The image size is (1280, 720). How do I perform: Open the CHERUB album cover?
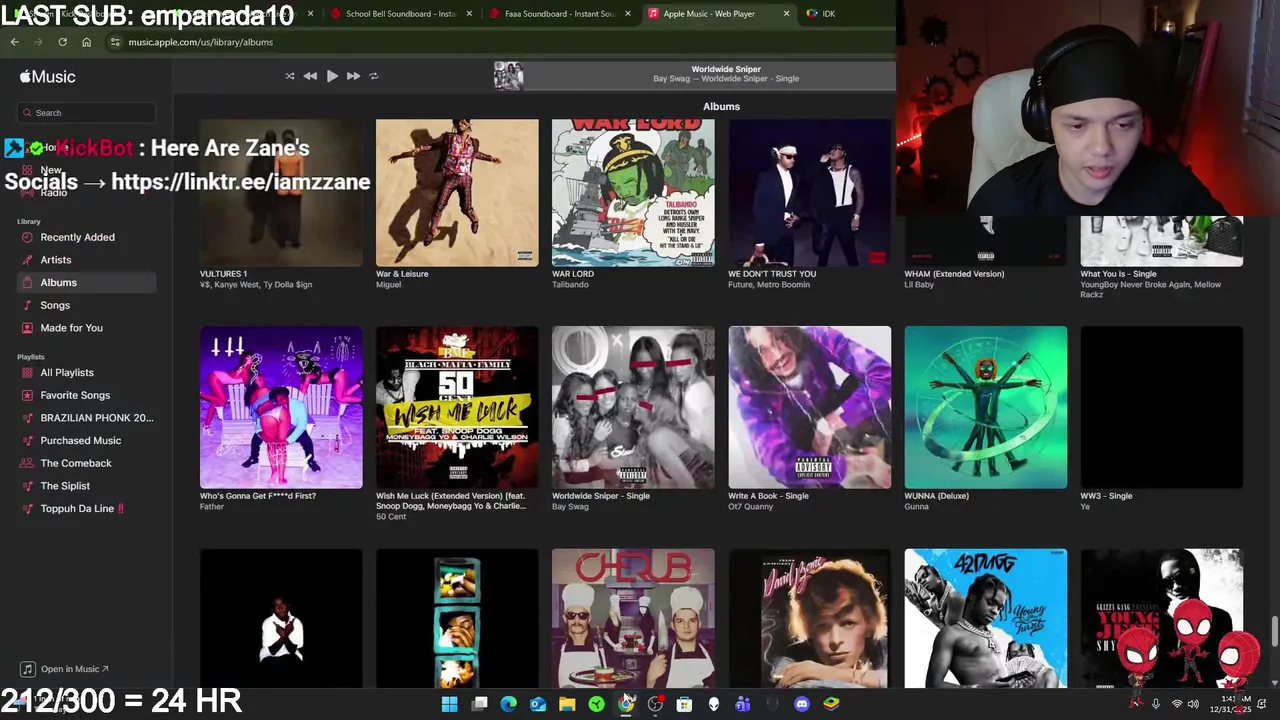click(633, 618)
